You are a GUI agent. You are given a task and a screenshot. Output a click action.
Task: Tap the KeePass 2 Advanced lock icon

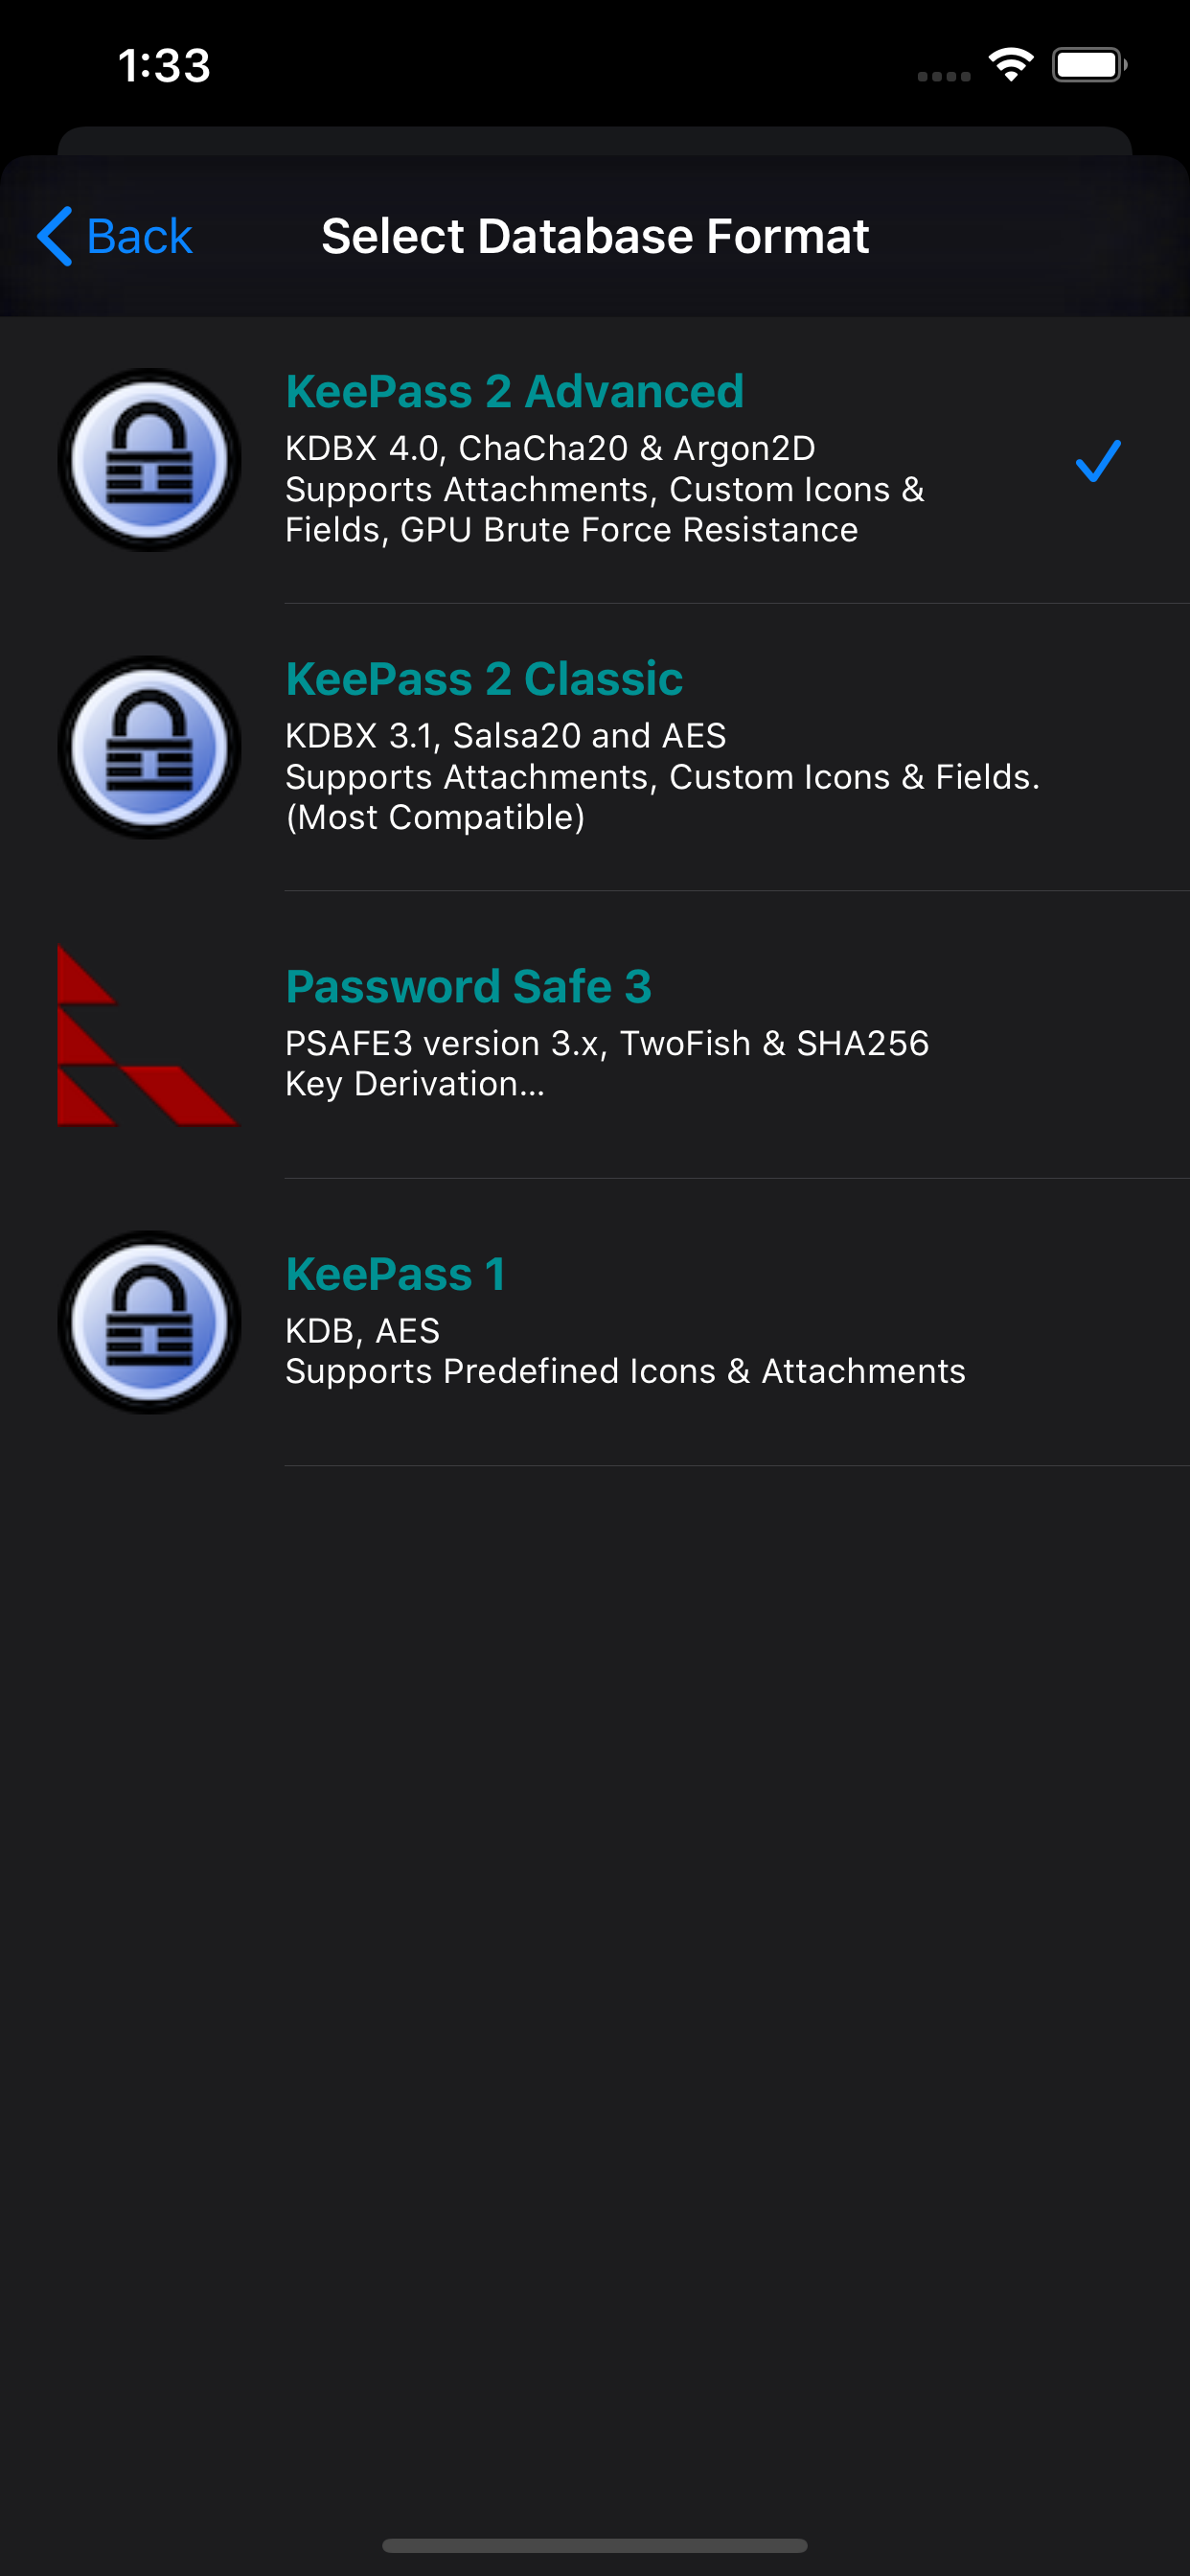(149, 458)
